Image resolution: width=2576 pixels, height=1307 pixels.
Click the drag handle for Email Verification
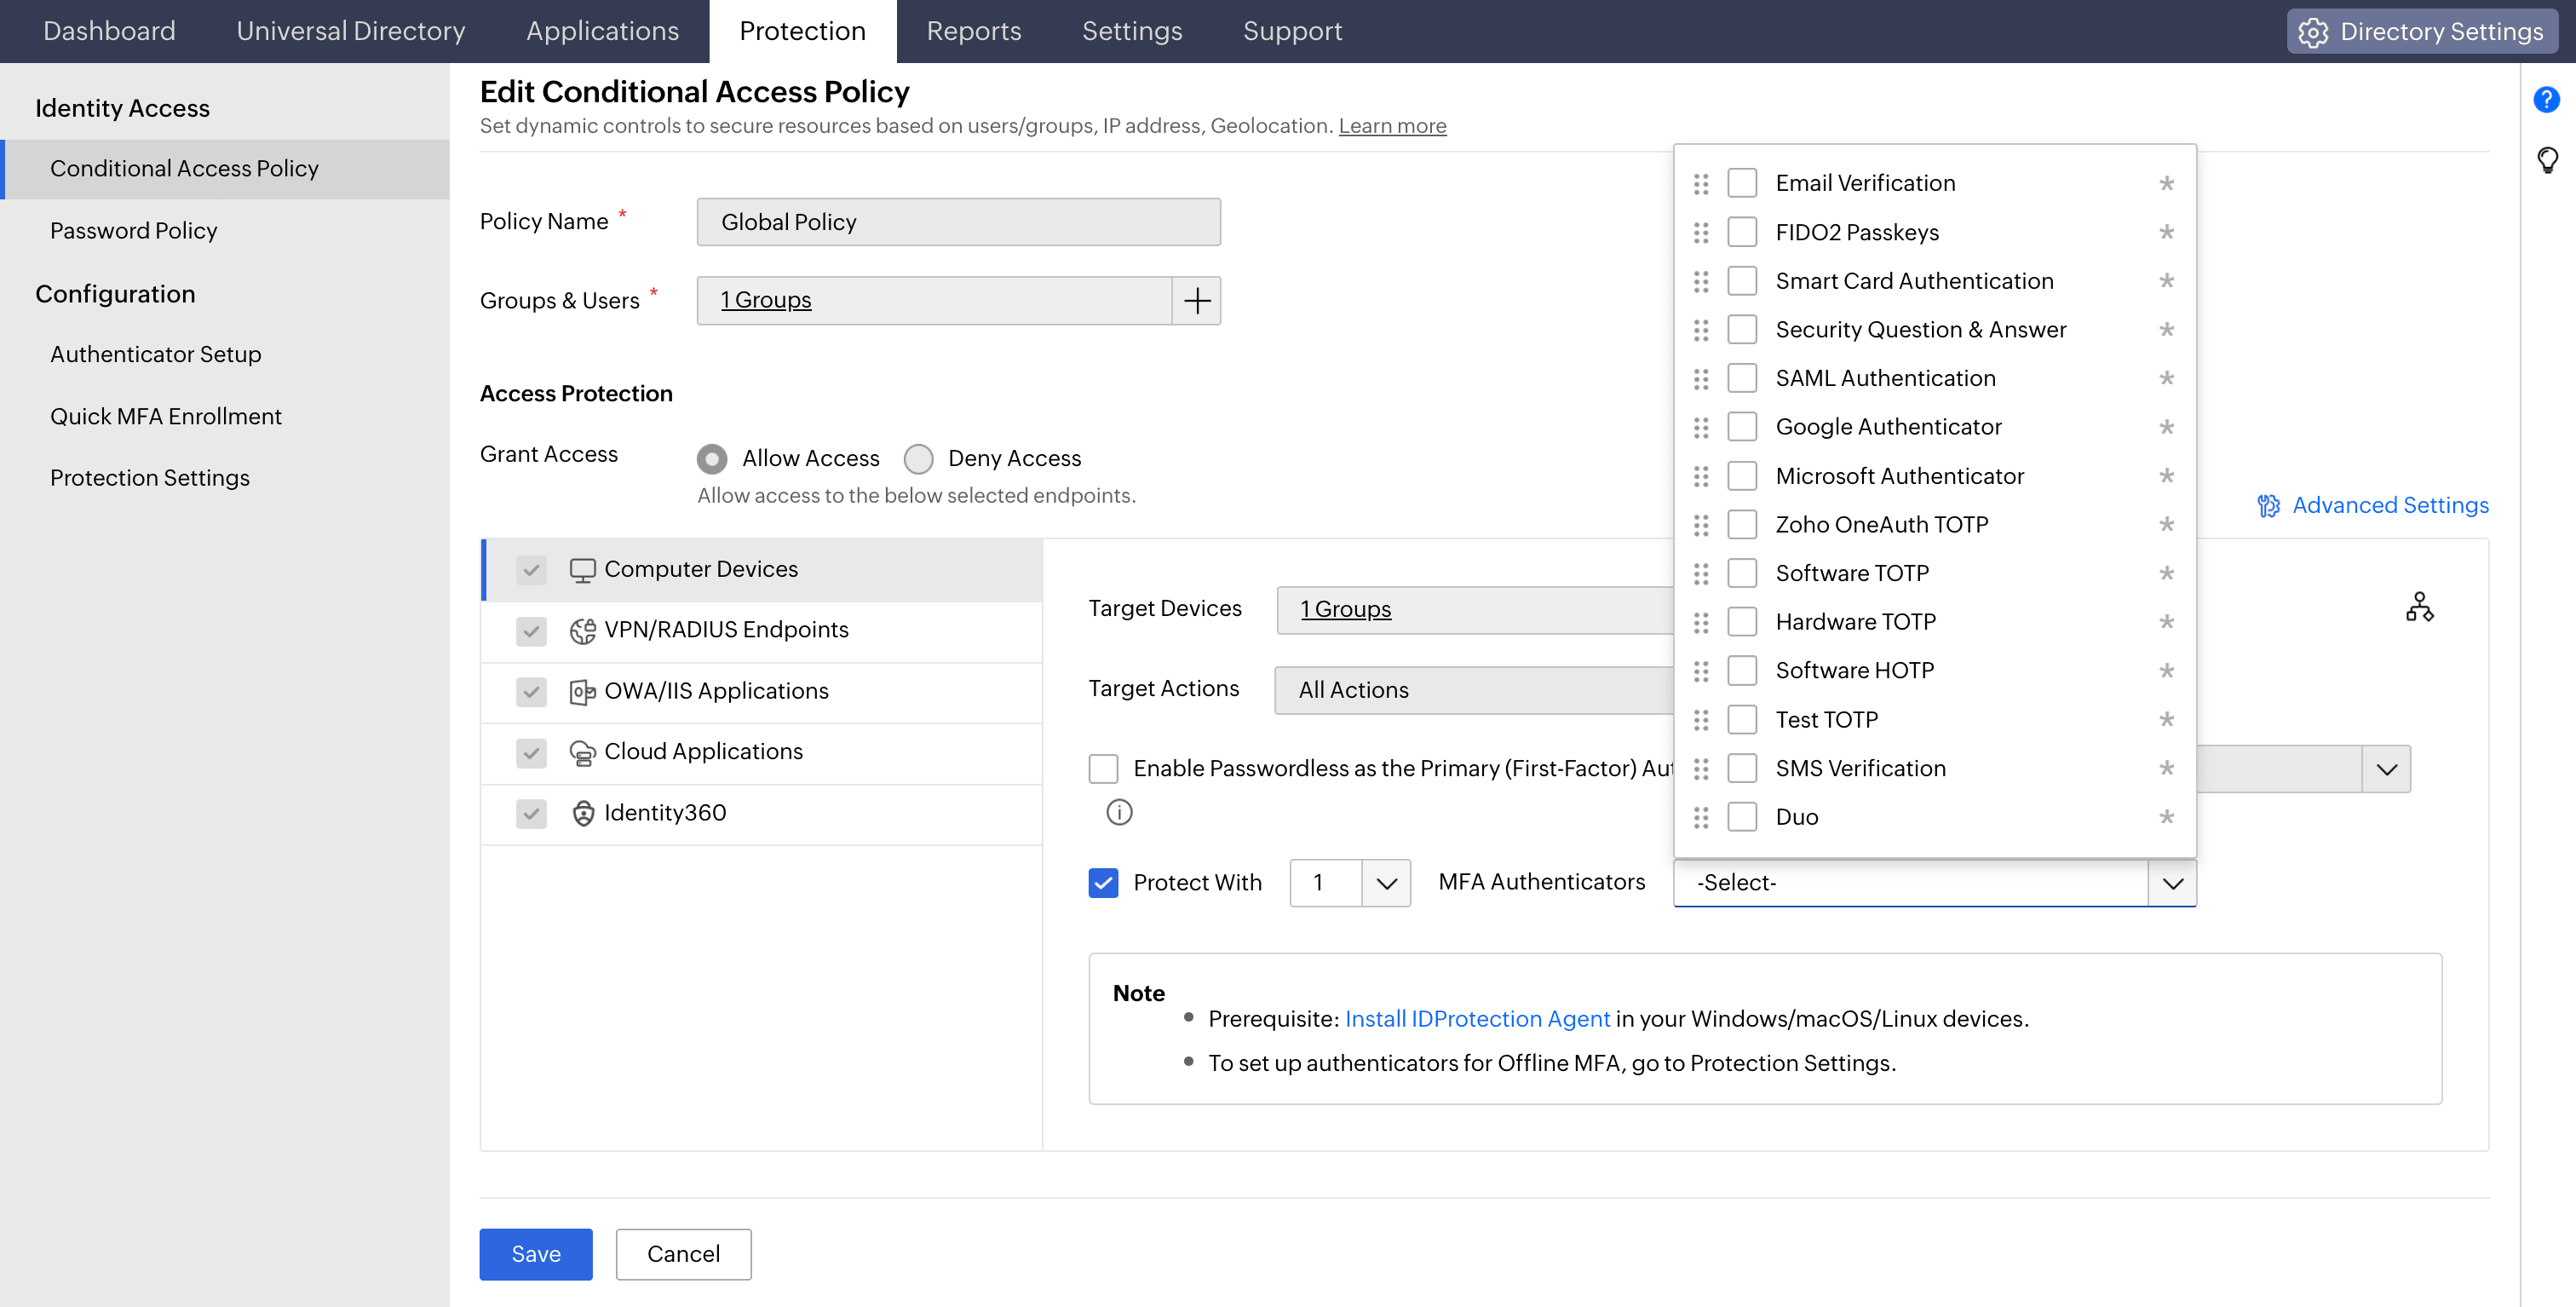[1701, 184]
